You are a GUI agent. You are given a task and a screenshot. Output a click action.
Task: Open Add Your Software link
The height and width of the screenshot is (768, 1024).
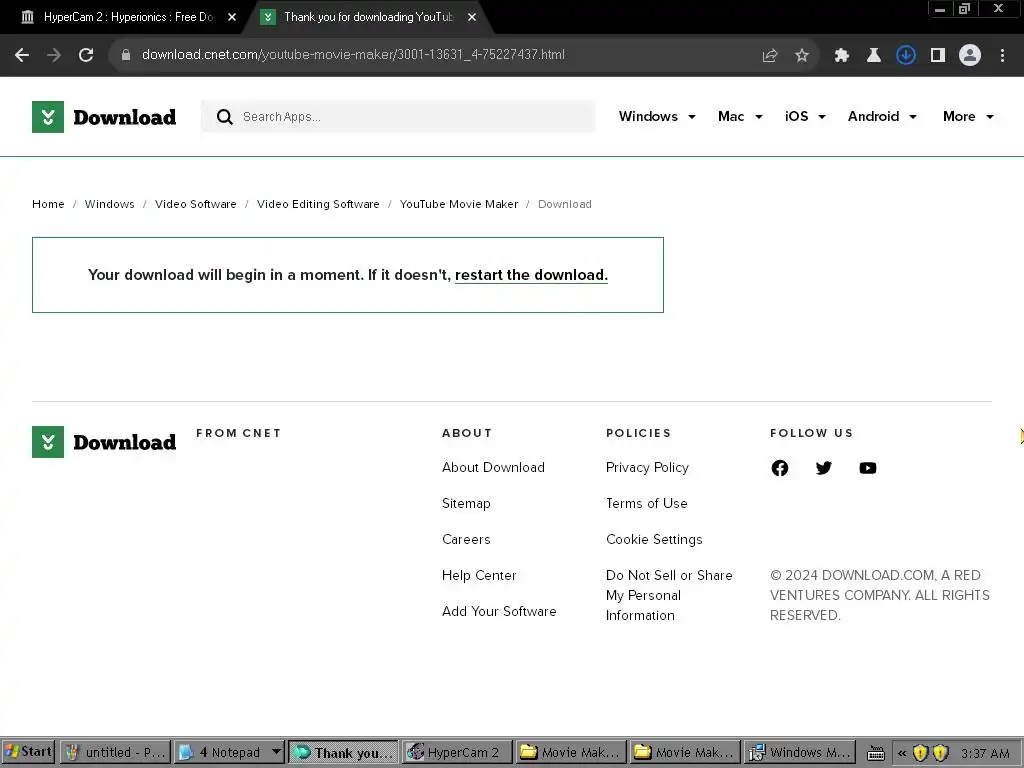tap(499, 611)
